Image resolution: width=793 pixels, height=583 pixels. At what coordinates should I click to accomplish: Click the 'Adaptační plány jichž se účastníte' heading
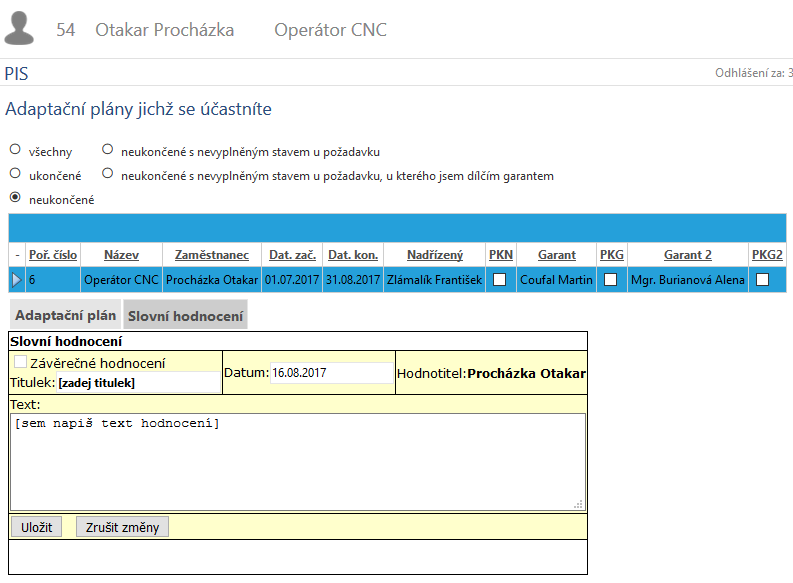(139, 109)
